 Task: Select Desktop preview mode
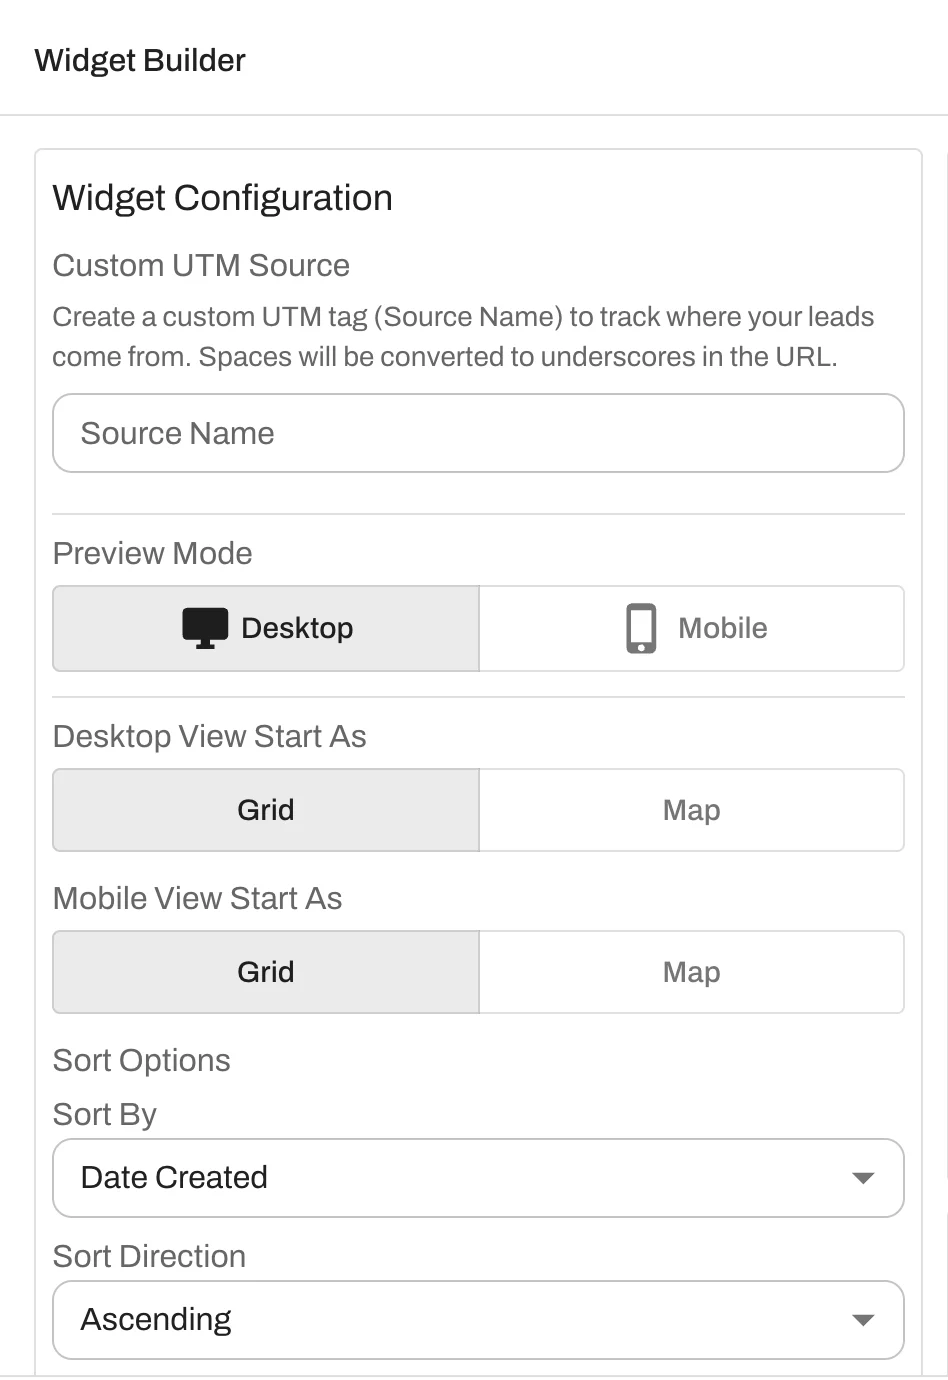coord(266,628)
